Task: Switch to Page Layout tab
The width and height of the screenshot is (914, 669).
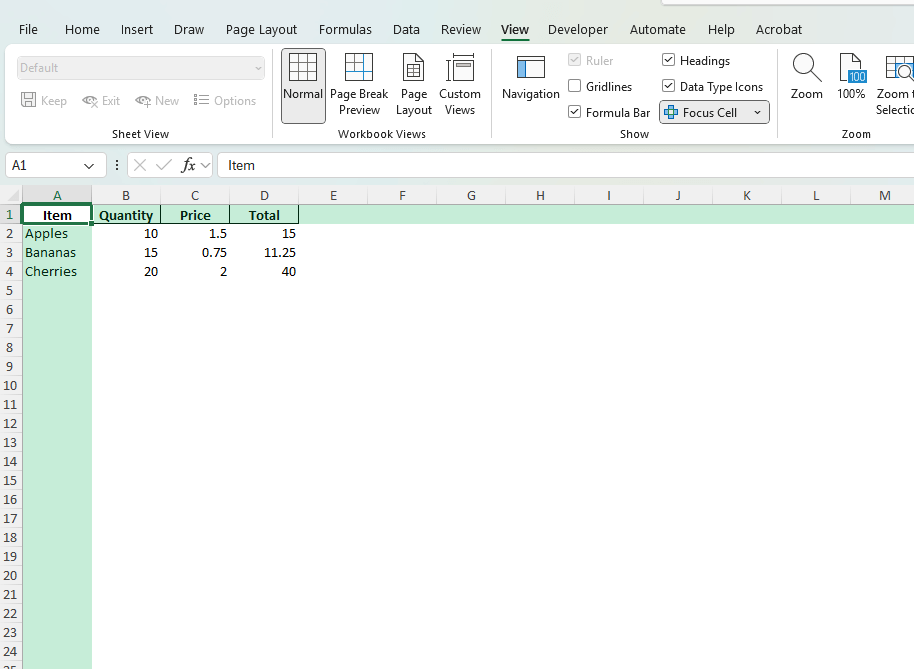Action: [261, 30]
